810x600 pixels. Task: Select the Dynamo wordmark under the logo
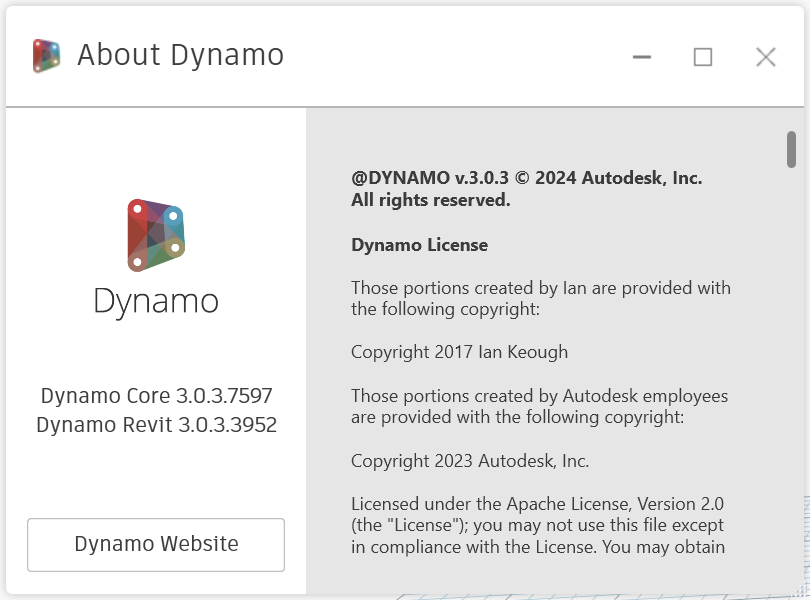(x=155, y=301)
